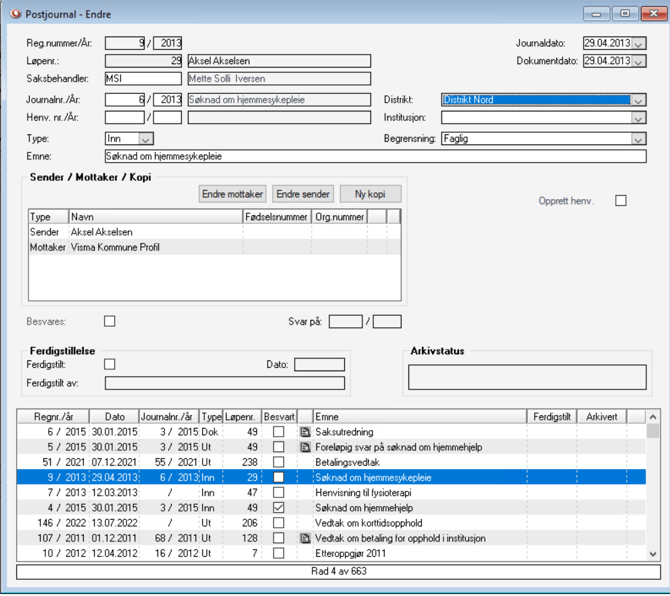The width and height of the screenshot is (670, 596).
Task: Click document icon beside Foreløpig svar row
Action: point(305,447)
